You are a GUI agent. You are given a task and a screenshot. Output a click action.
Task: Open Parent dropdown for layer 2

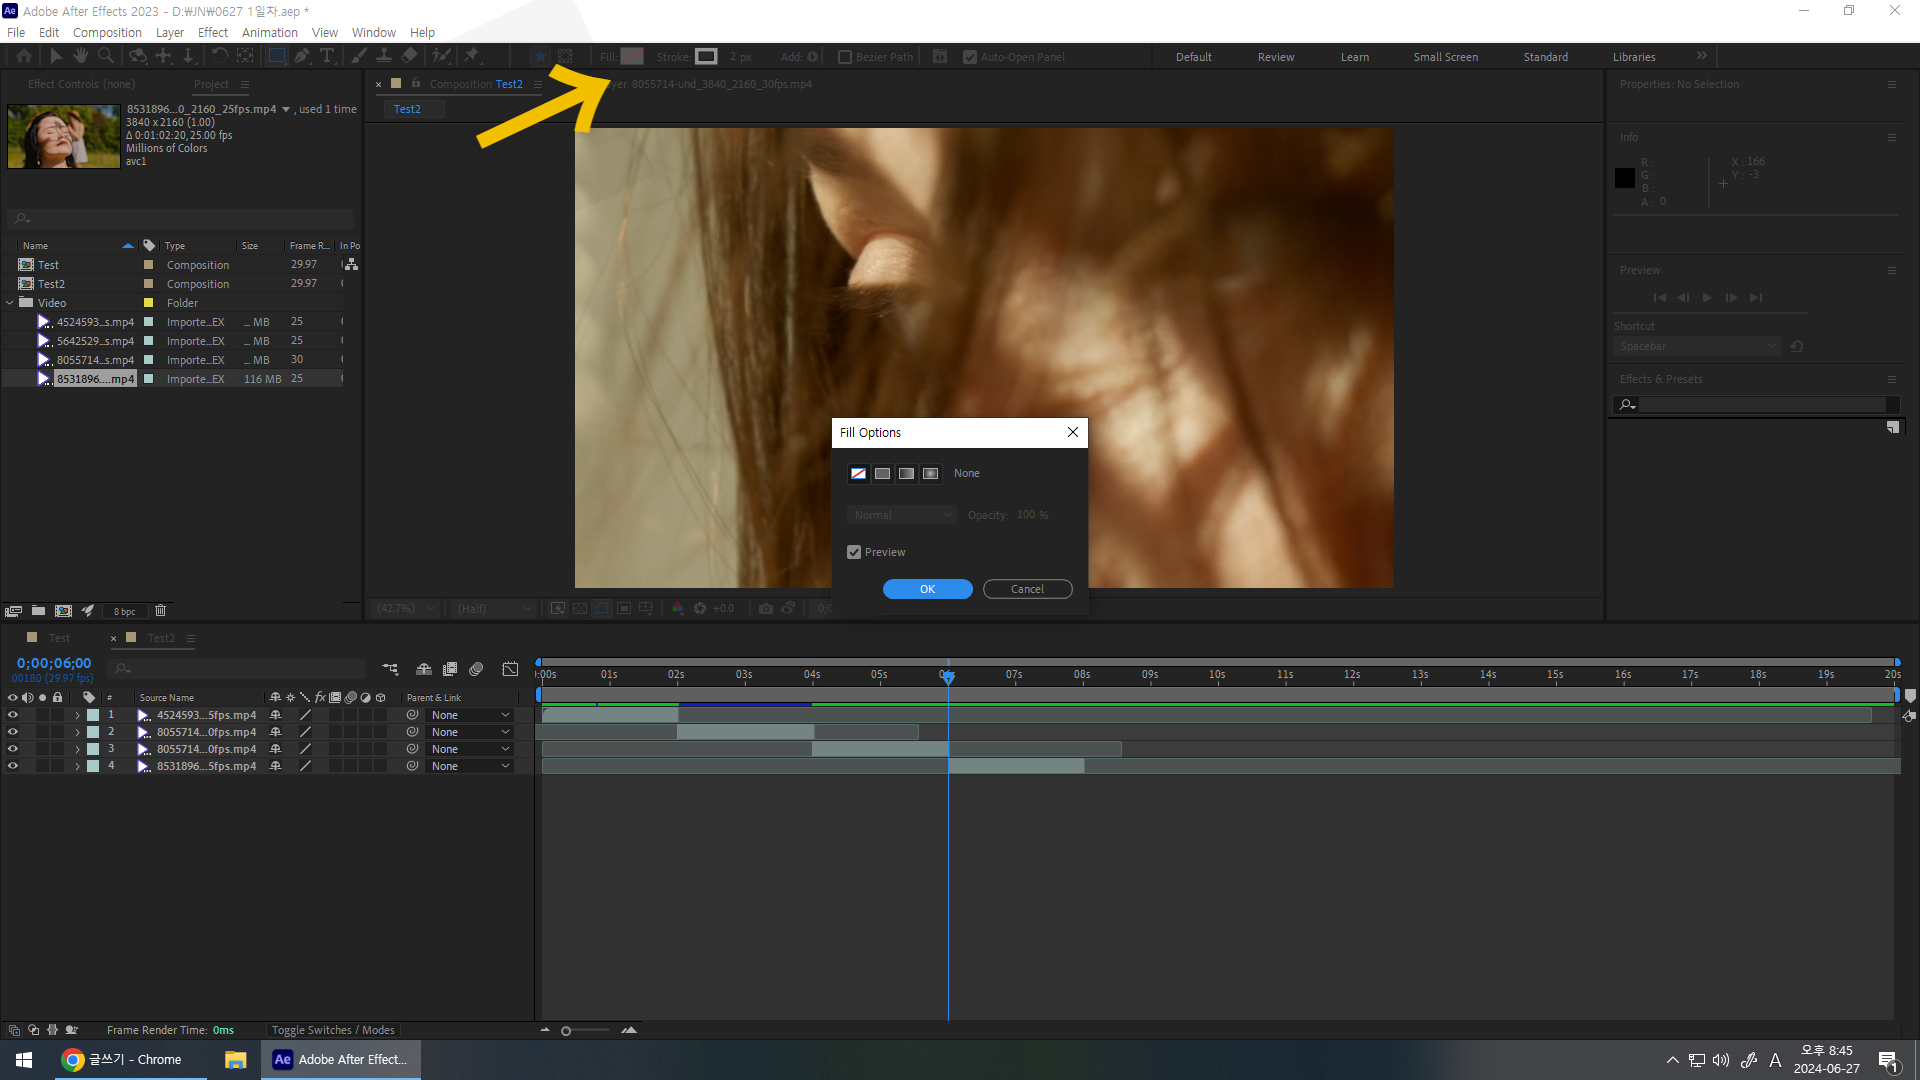pyautogui.click(x=470, y=732)
